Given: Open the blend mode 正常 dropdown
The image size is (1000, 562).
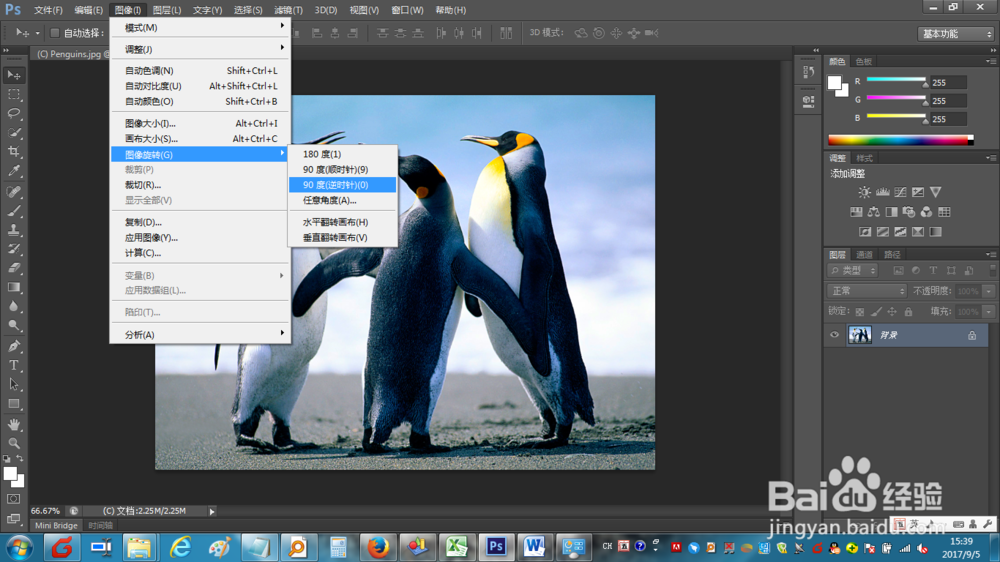Looking at the screenshot, I should (867, 291).
